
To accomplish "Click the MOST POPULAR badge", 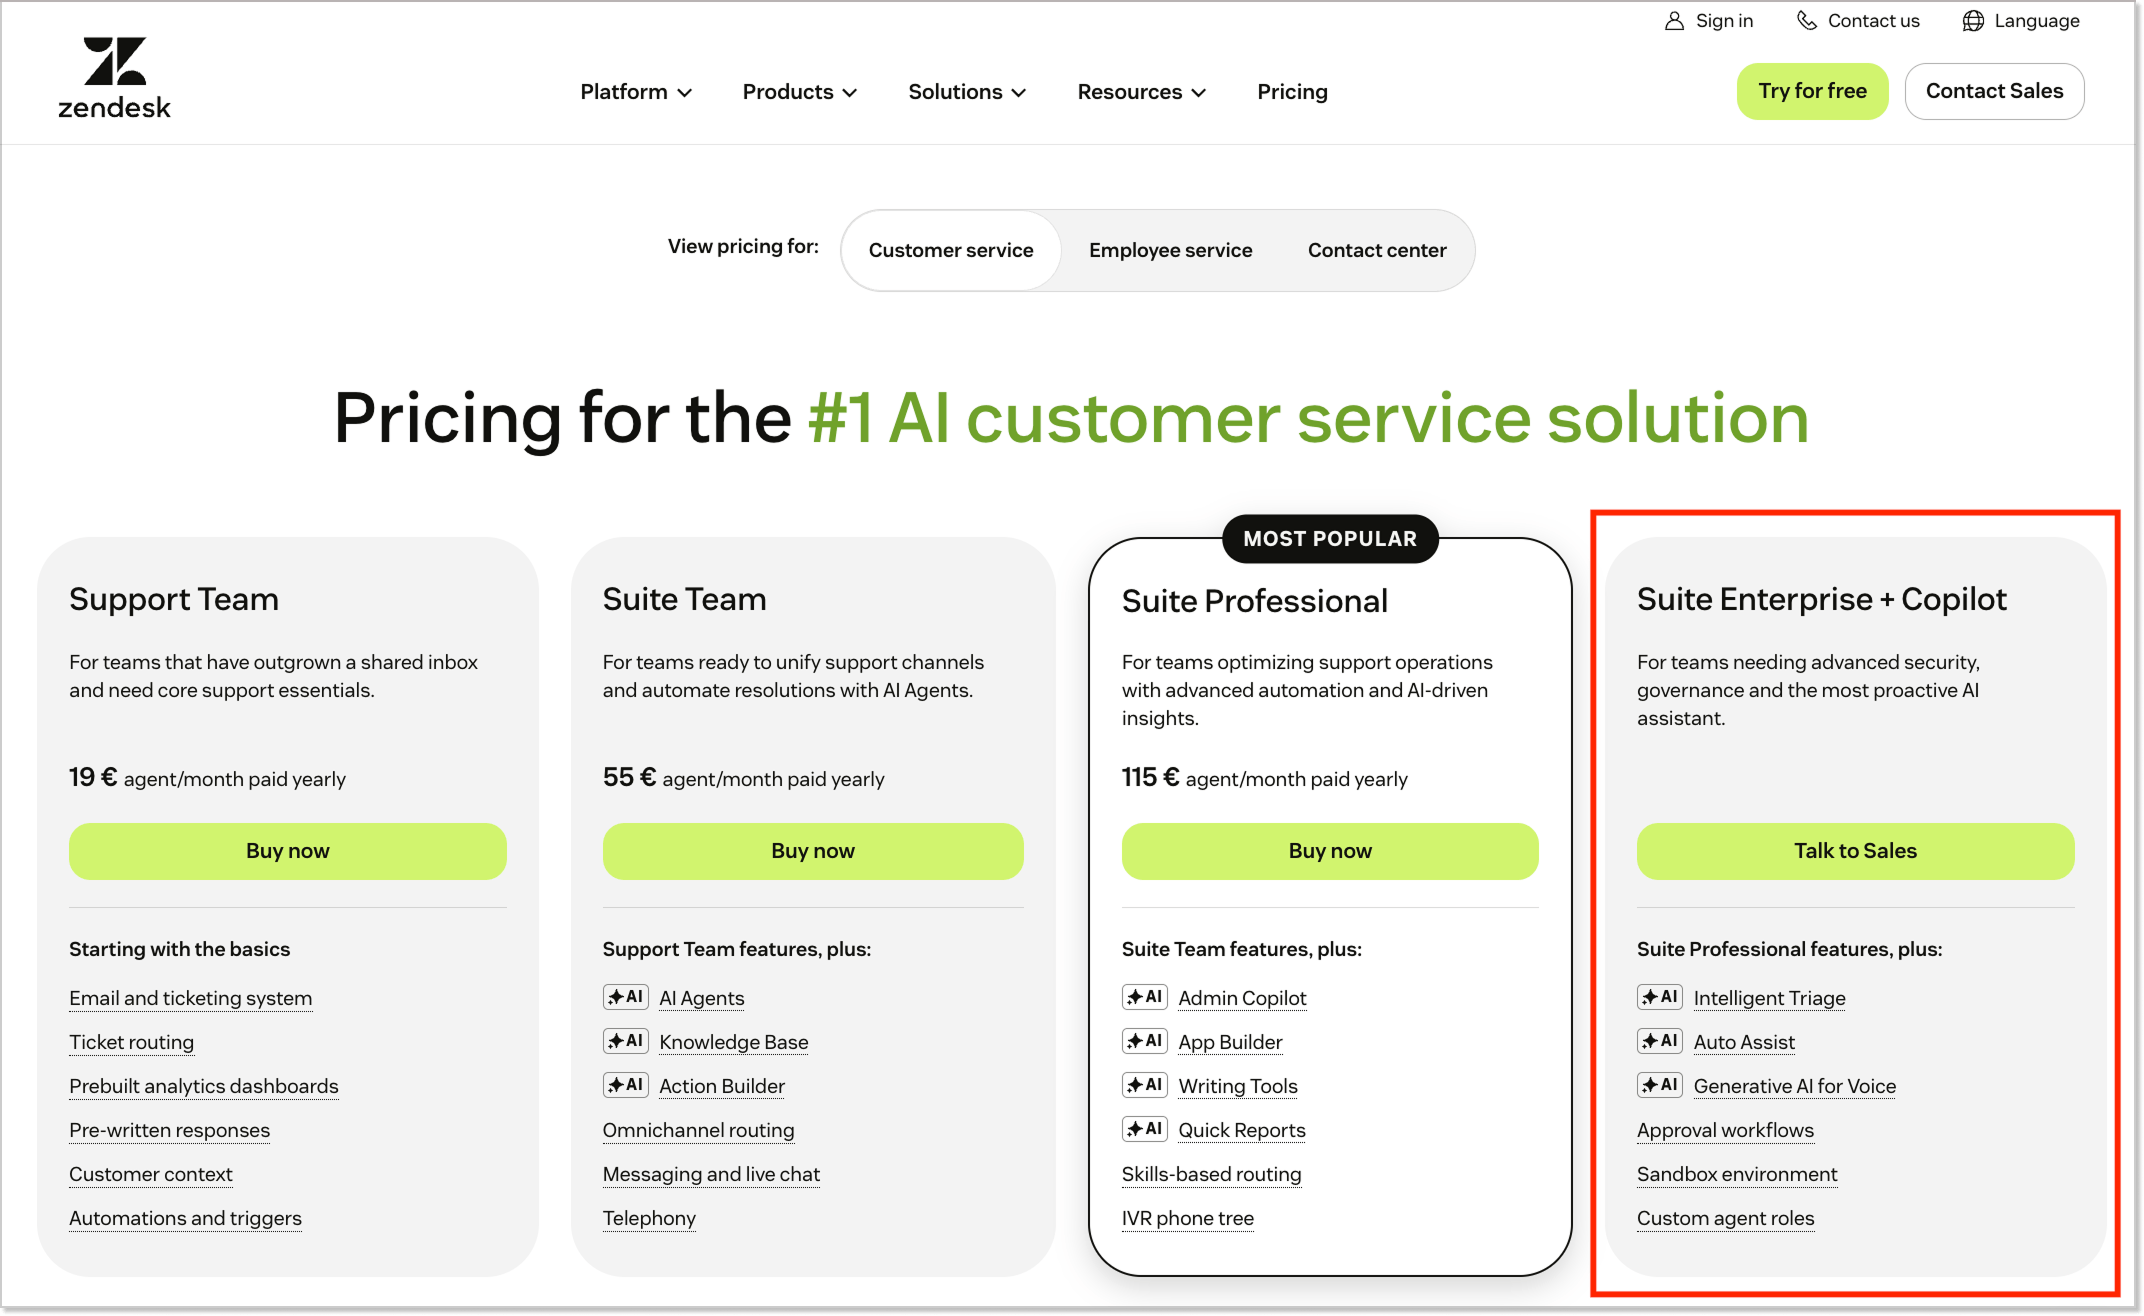I will (x=1330, y=539).
